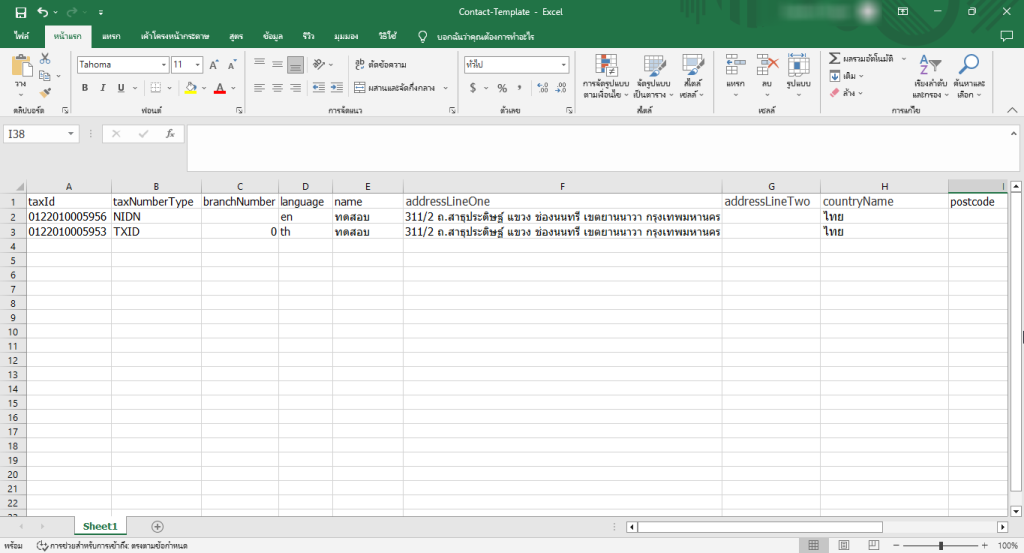
Task: Save the workbook with the floppy icon
Action: (21, 12)
